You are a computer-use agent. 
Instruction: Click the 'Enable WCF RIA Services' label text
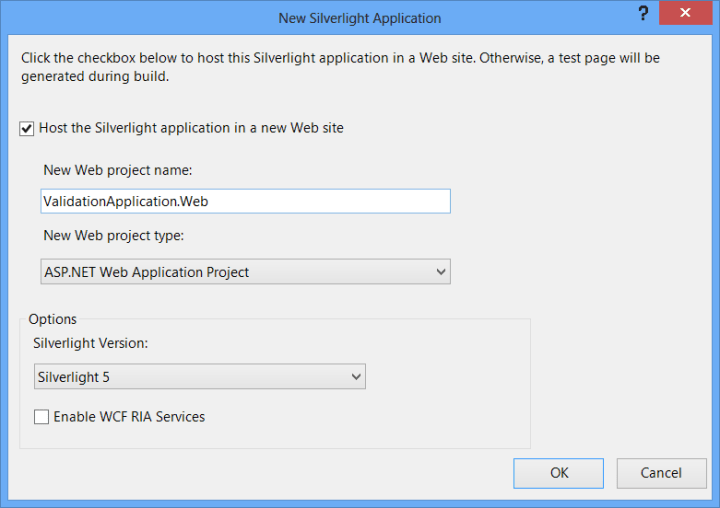tap(129, 417)
